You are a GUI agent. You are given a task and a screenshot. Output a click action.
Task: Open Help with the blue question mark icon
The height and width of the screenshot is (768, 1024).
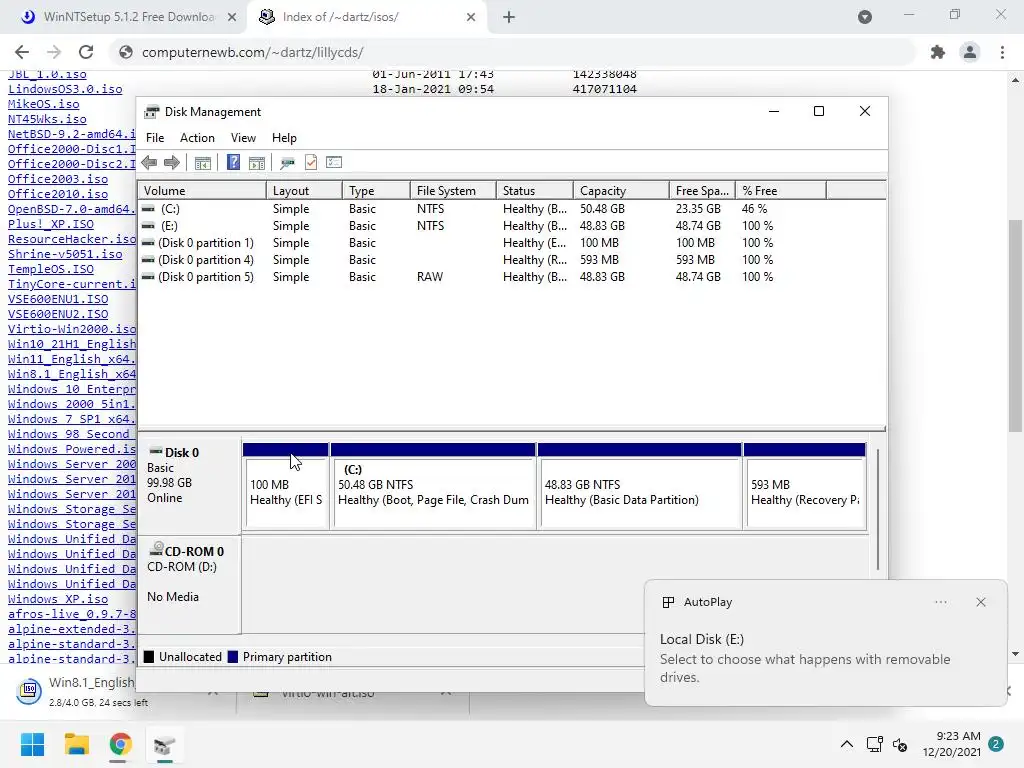[x=233, y=163]
